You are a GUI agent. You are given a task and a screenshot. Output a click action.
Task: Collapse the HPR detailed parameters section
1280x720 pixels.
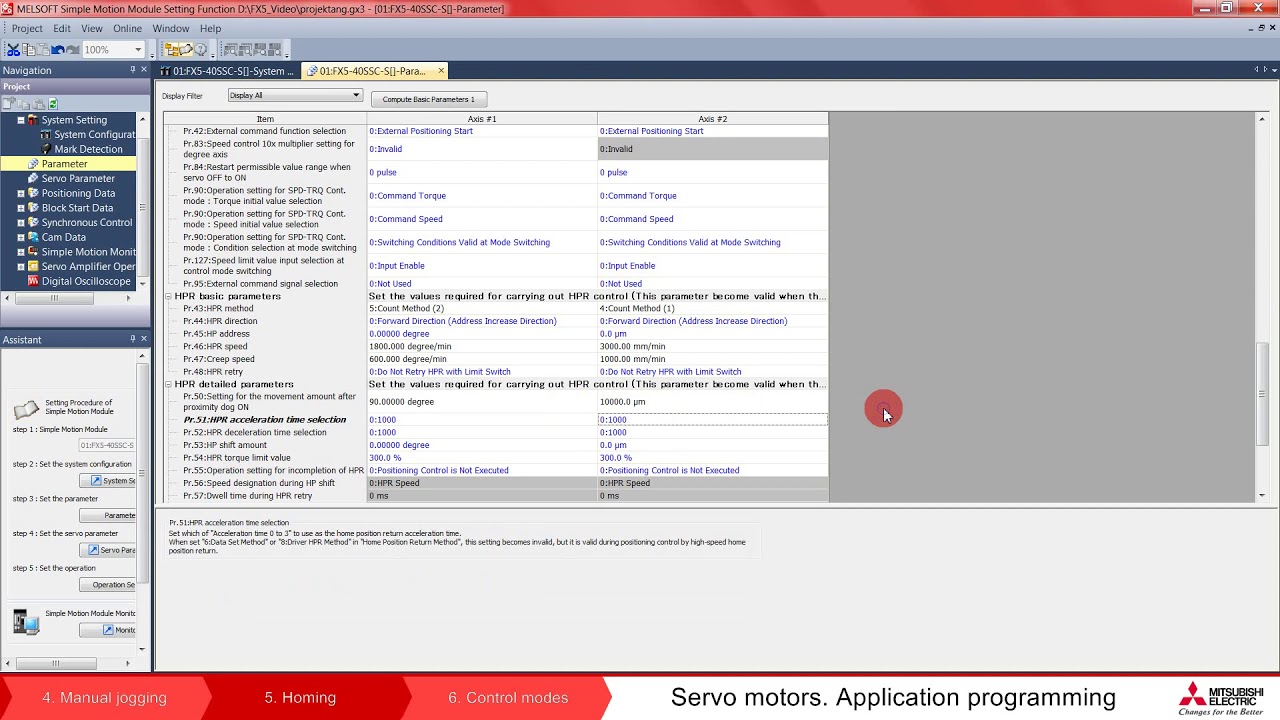(168, 384)
